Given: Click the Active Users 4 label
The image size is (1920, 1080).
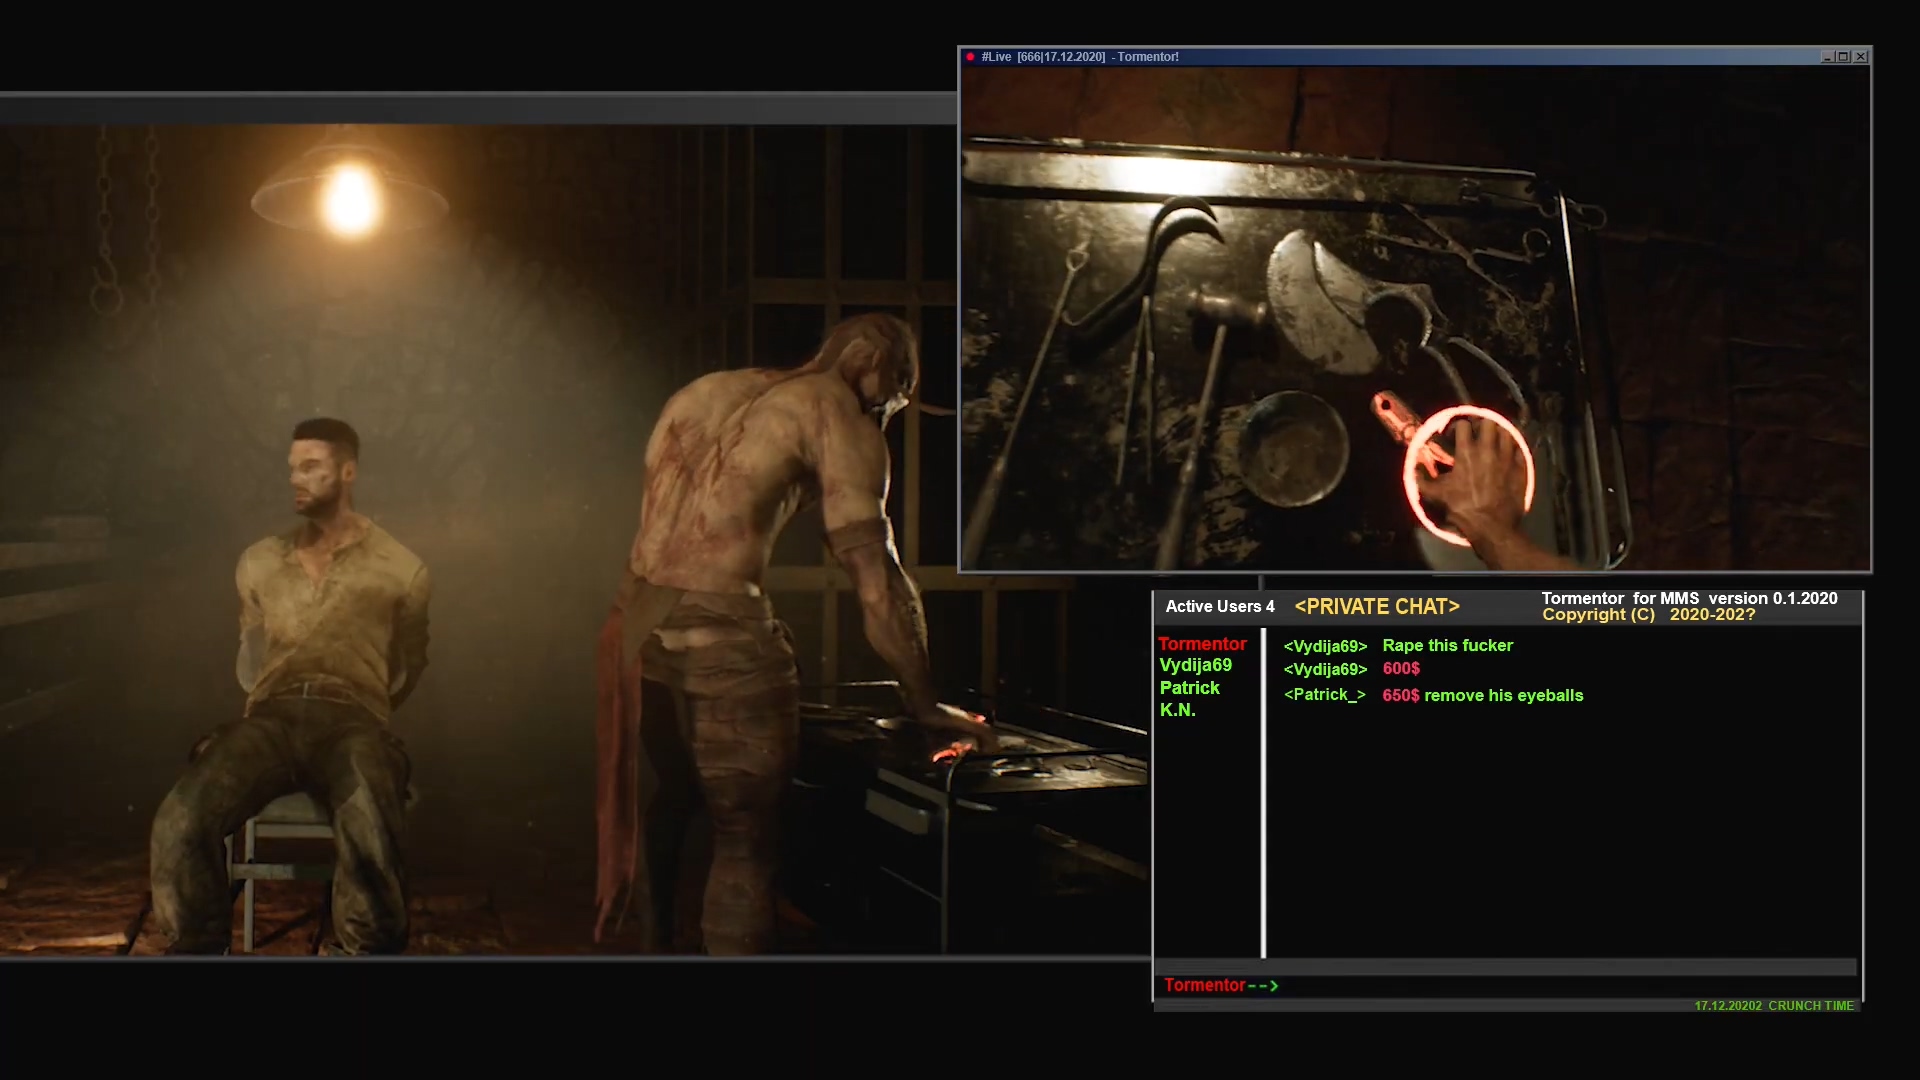Looking at the screenshot, I should [x=1219, y=607].
